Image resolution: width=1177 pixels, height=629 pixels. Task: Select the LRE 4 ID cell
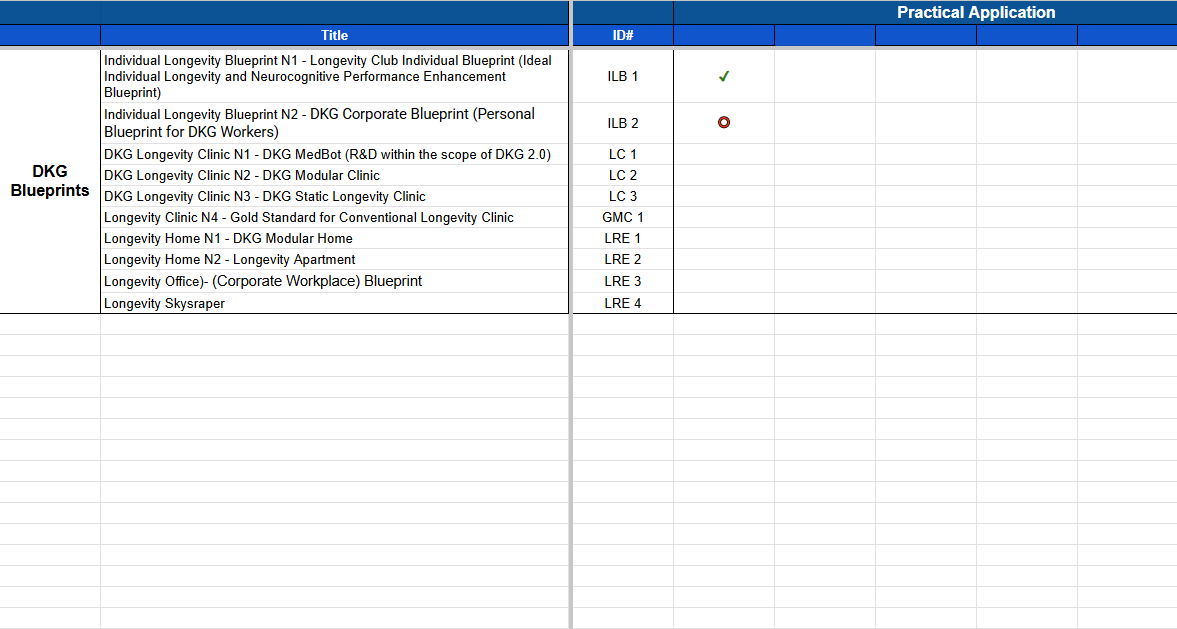(x=622, y=303)
